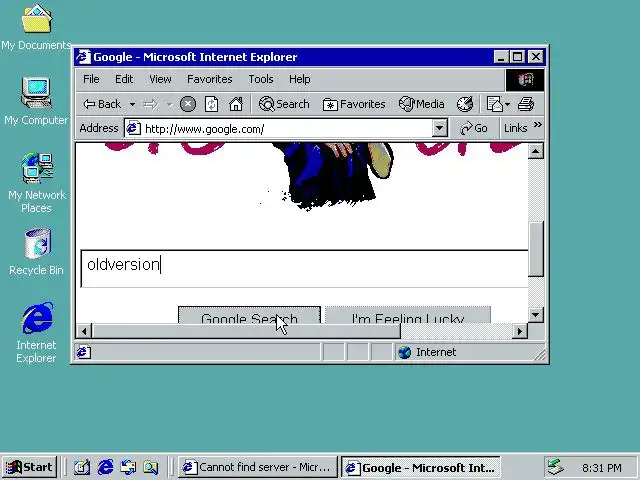The image size is (640, 480).
Task: Open the Start menu
Action: [x=29, y=467]
